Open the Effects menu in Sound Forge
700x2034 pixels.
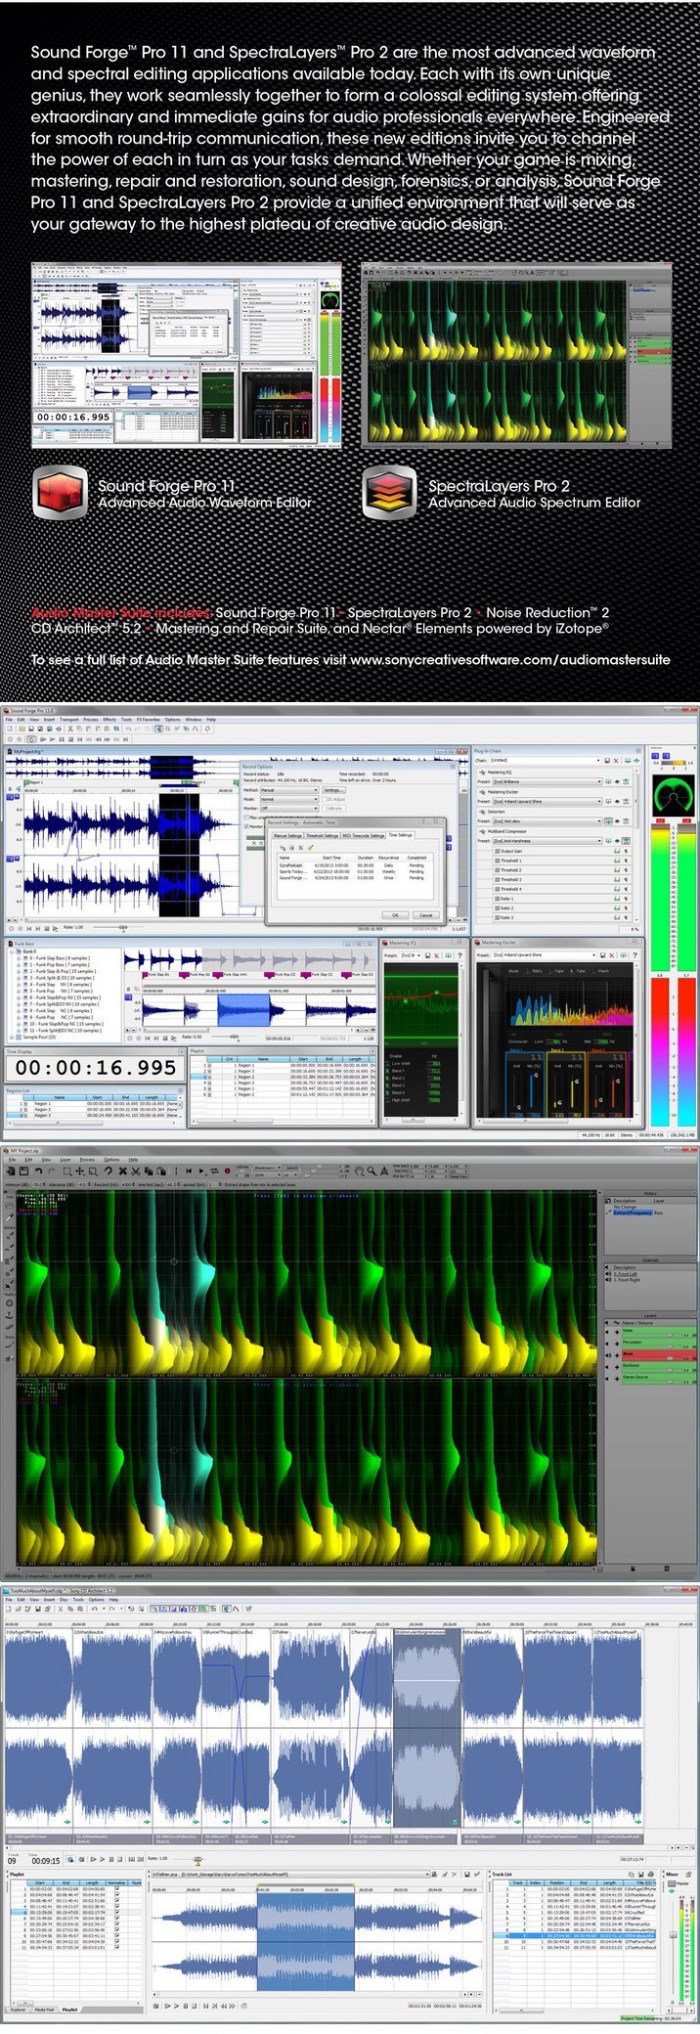click(x=109, y=720)
